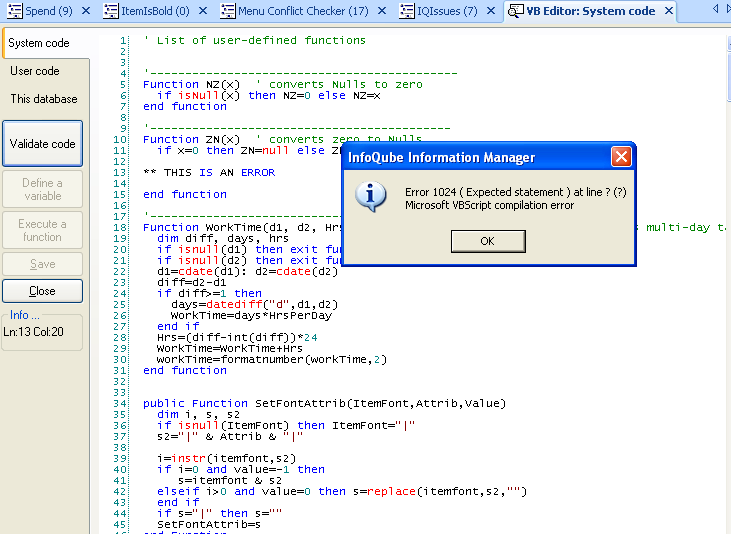Click 'SetFontAttrib=s' code line
Screen dimensions: 731x534
click(209, 525)
